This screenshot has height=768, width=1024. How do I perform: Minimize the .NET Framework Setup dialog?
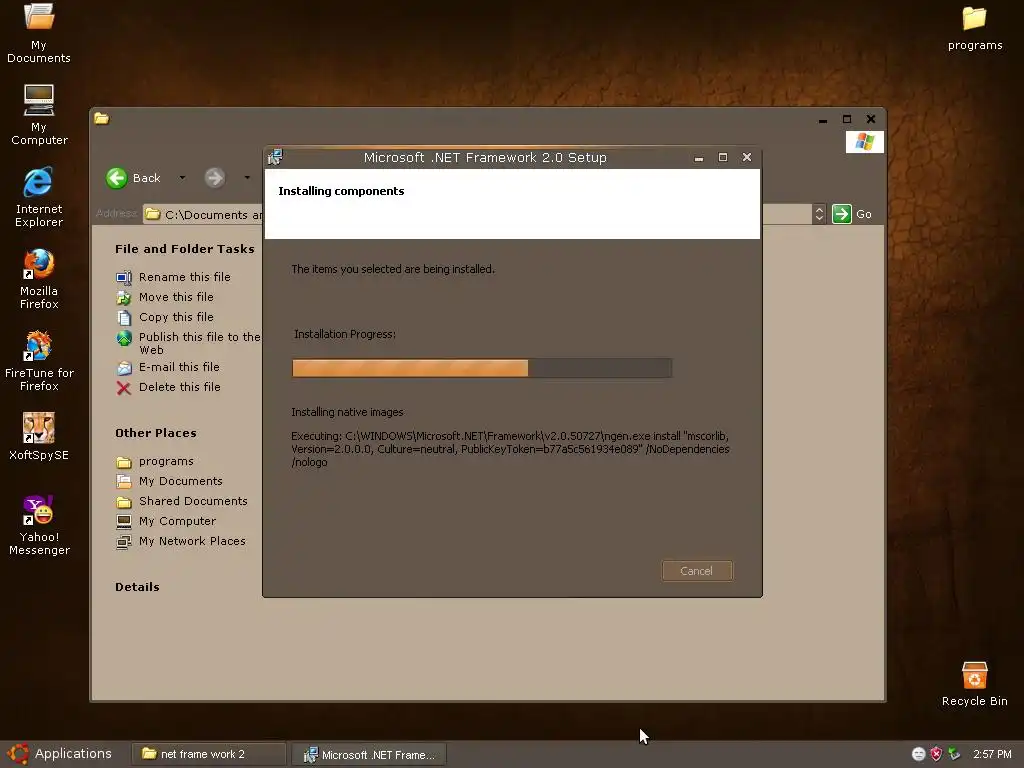point(699,158)
